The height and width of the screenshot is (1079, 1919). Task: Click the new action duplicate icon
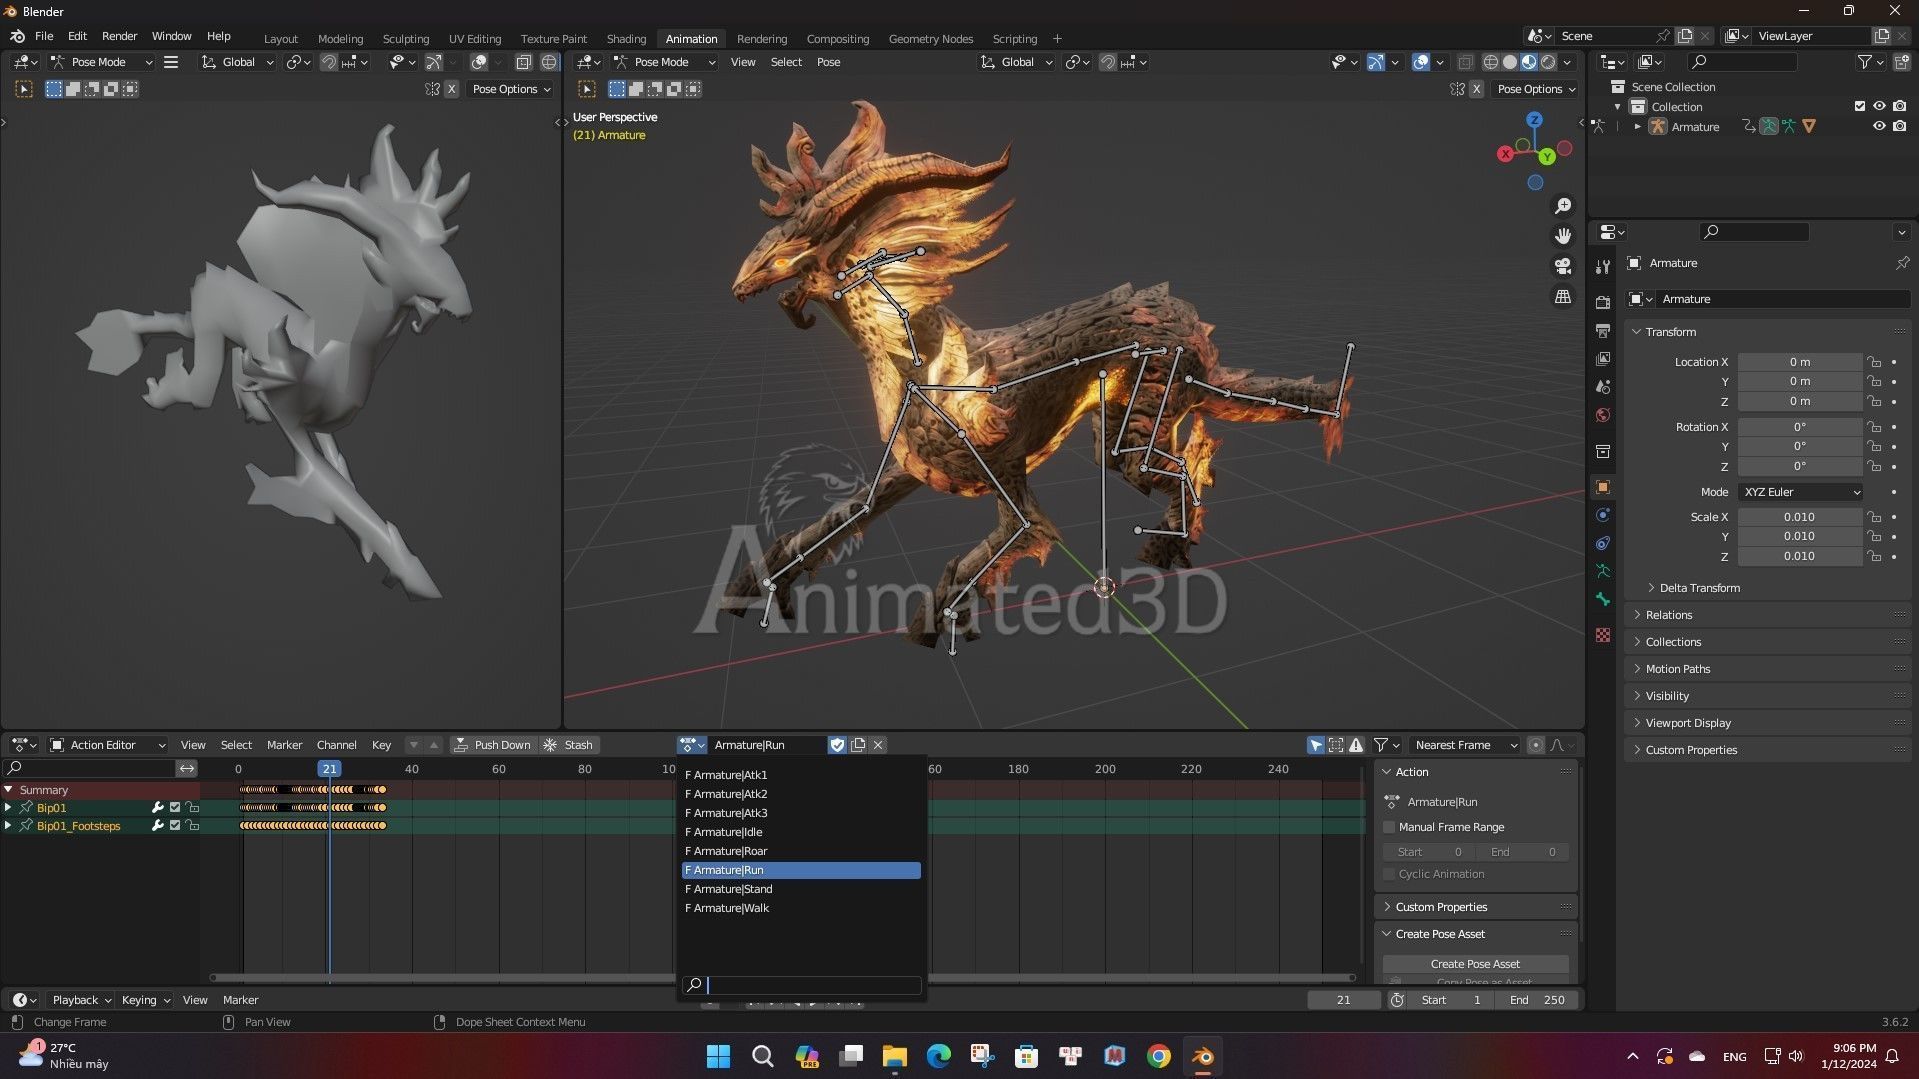tap(858, 745)
